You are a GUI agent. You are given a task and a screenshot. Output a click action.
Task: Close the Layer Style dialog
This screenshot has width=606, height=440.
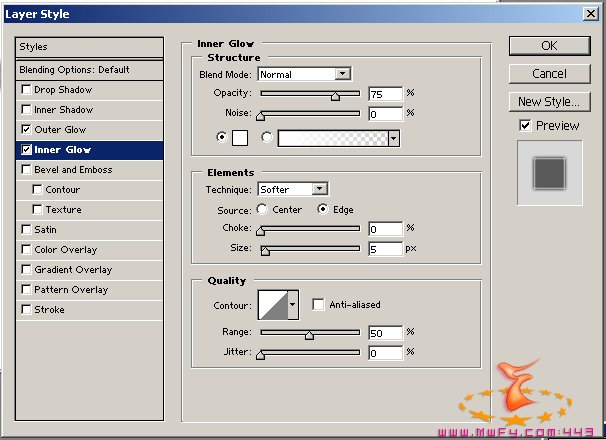(x=591, y=14)
